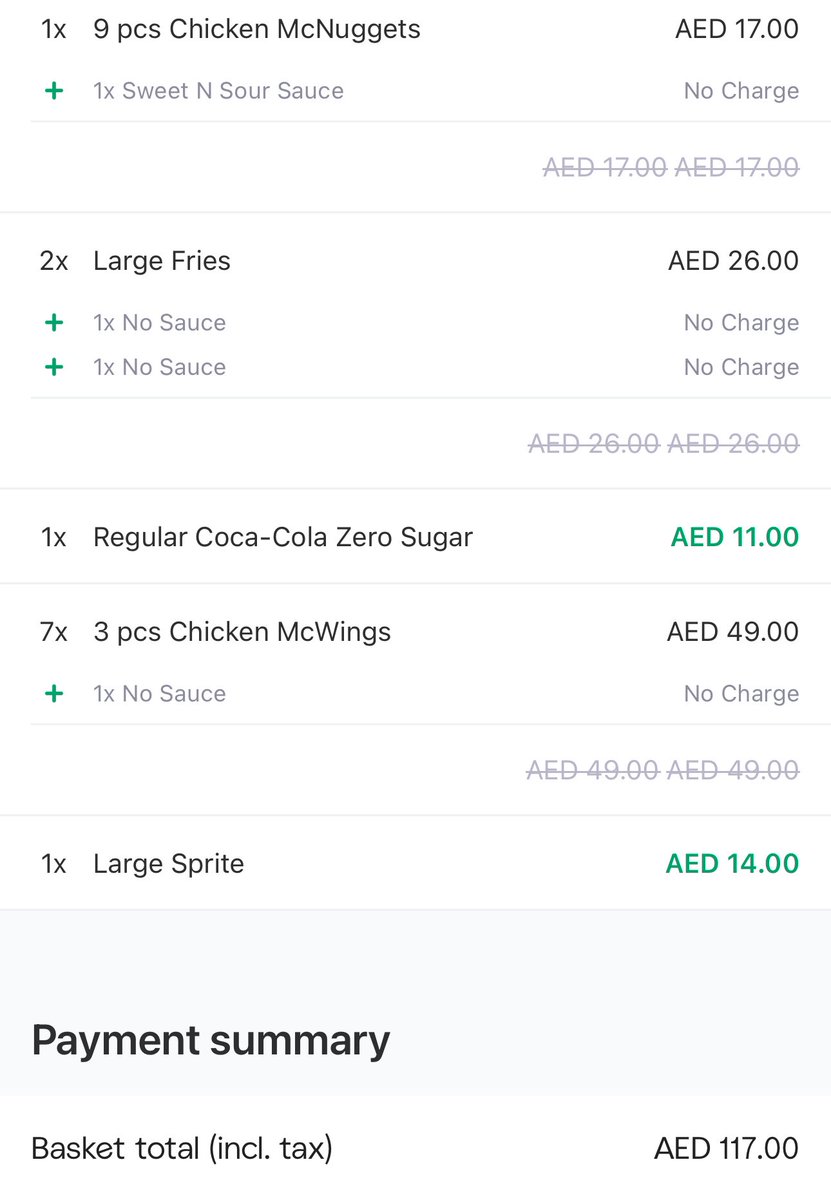Tap the Basket total (incl. tax) row
This screenshot has height=1200, width=831.
(x=415, y=1148)
